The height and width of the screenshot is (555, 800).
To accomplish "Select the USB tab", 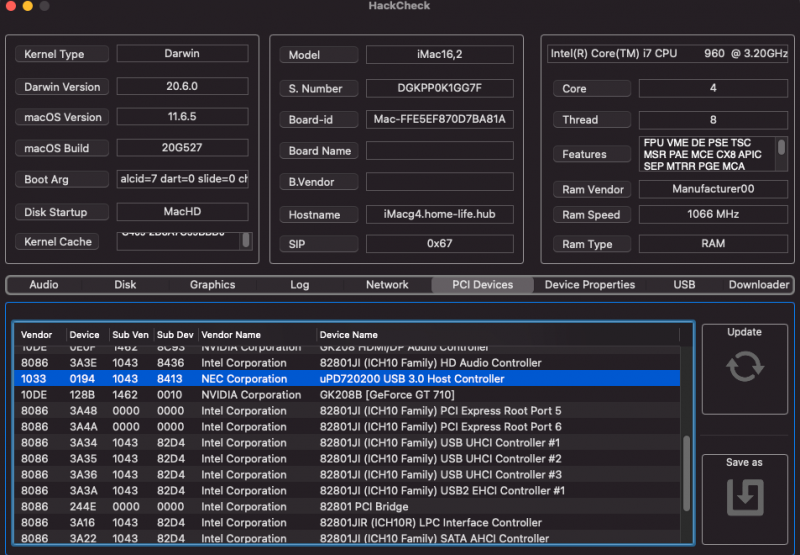I will [684, 285].
